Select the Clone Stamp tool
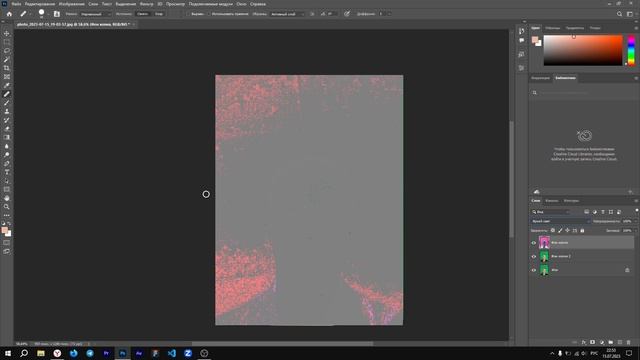 tap(7, 111)
